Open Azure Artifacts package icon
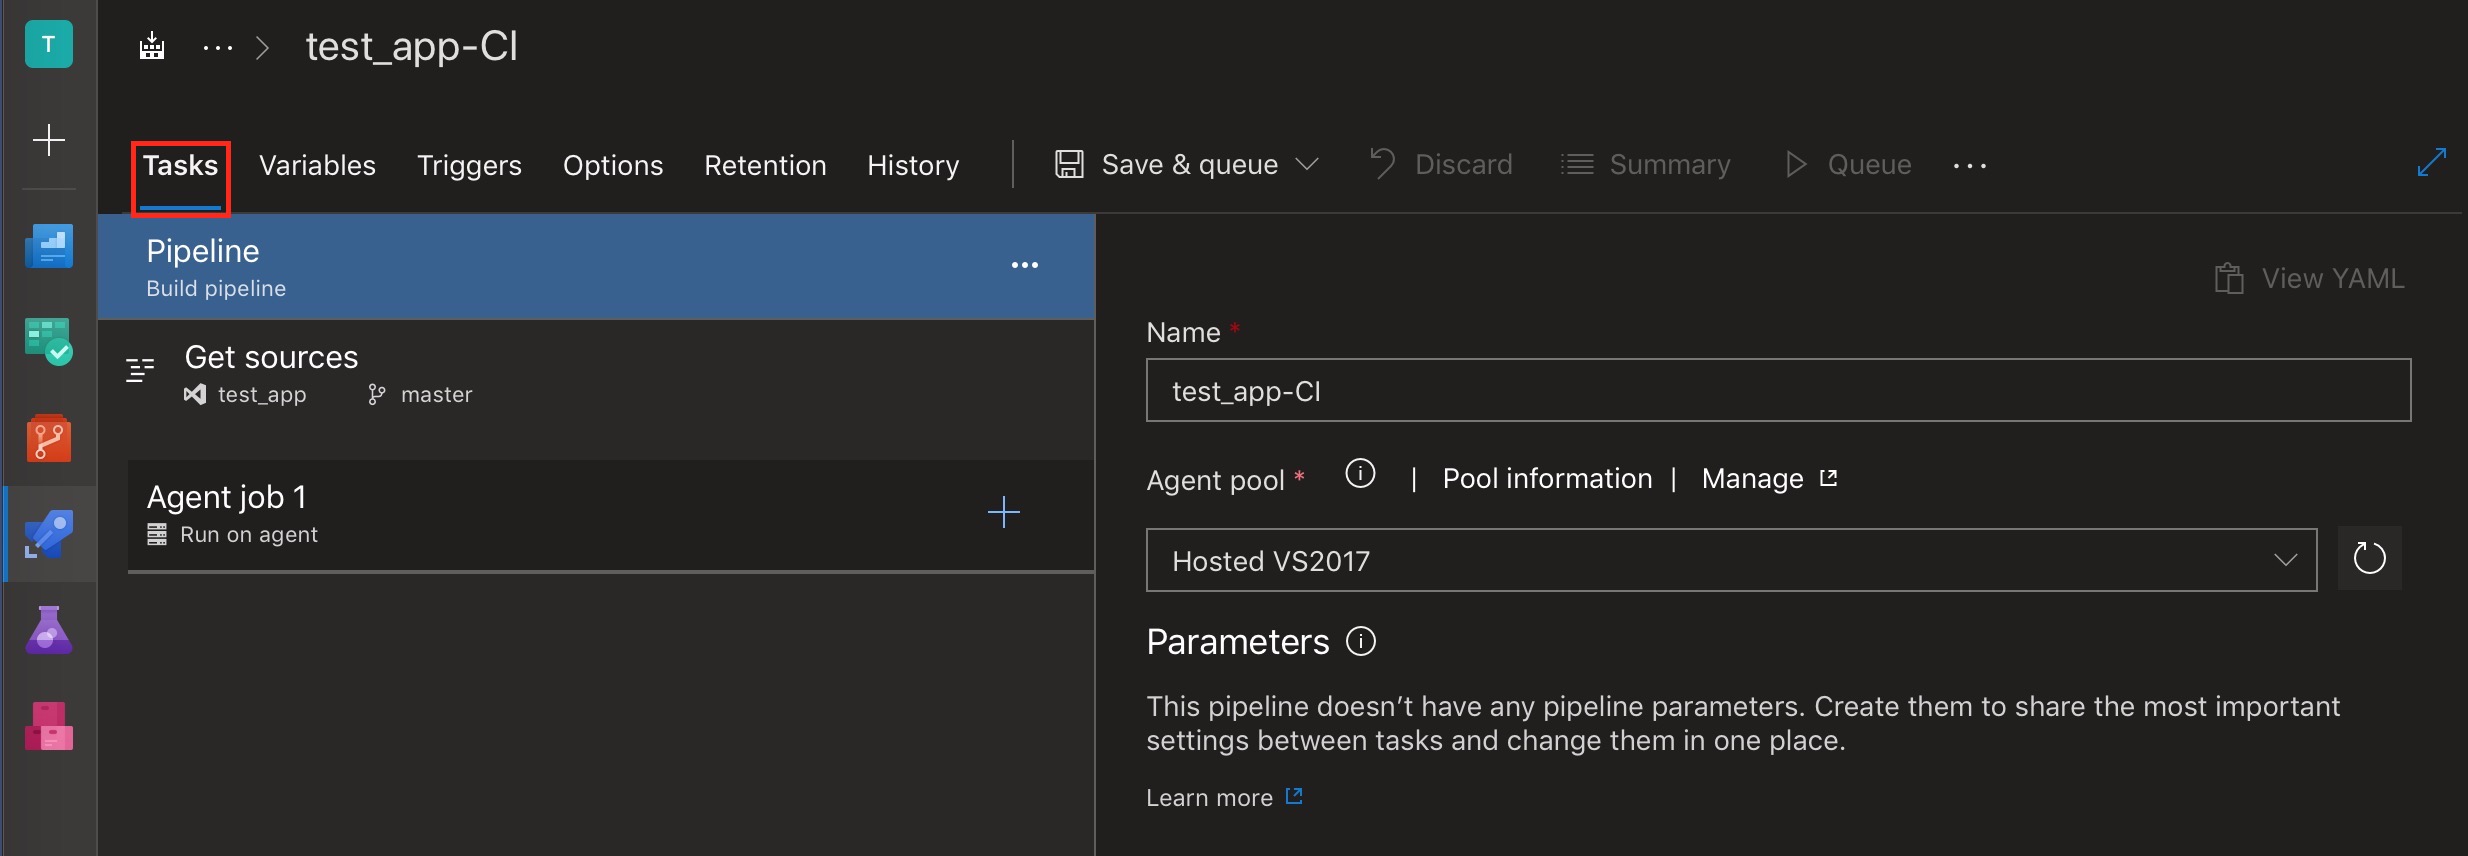The height and width of the screenshot is (856, 2468). (48, 726)
